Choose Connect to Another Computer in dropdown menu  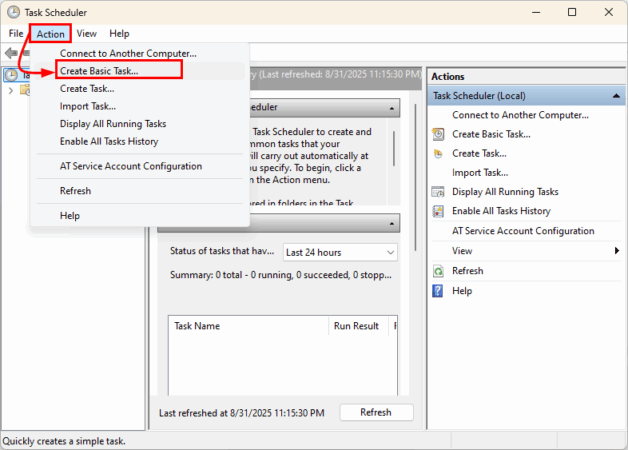[139, 53]
